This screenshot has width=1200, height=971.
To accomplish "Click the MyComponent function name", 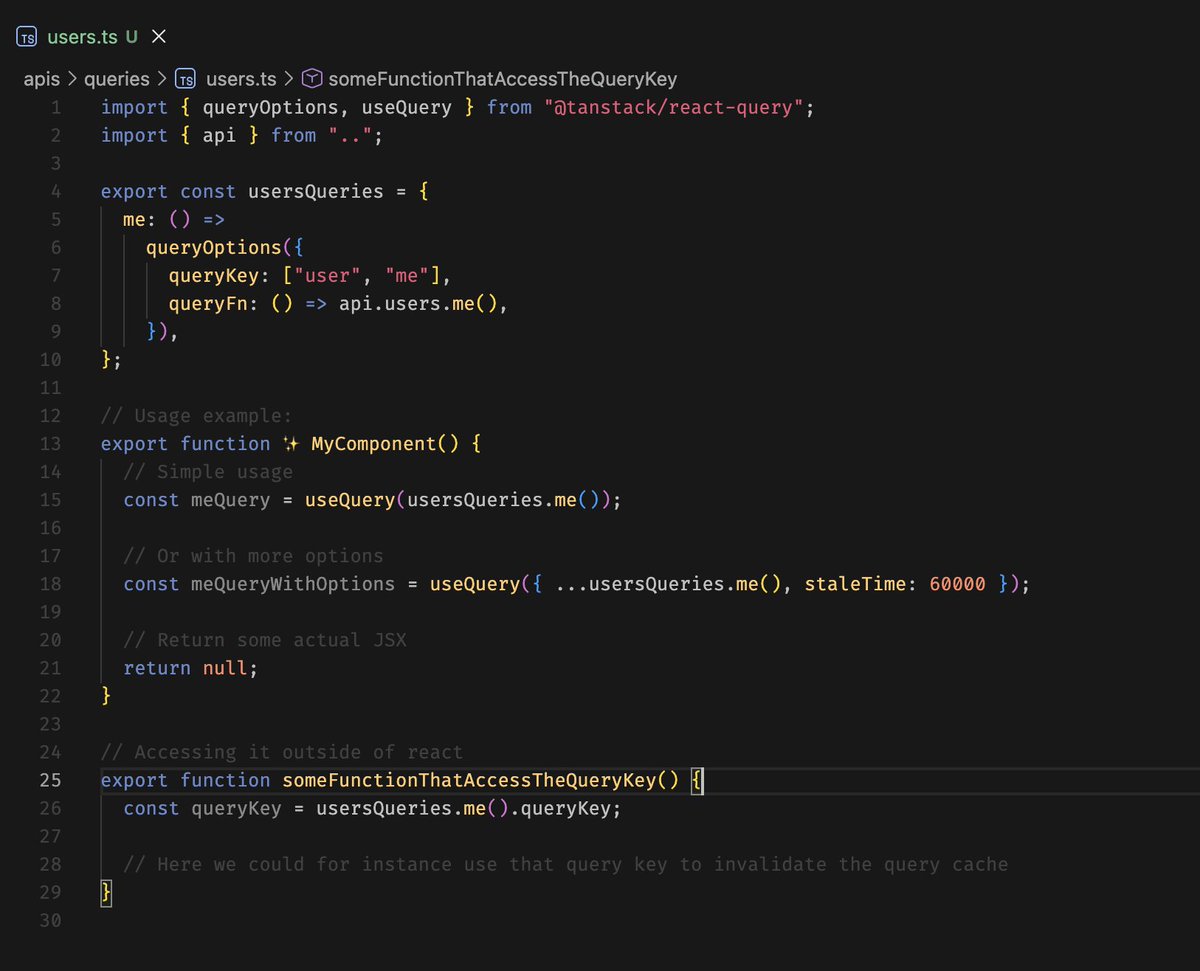I will click(x=372, y=443).
